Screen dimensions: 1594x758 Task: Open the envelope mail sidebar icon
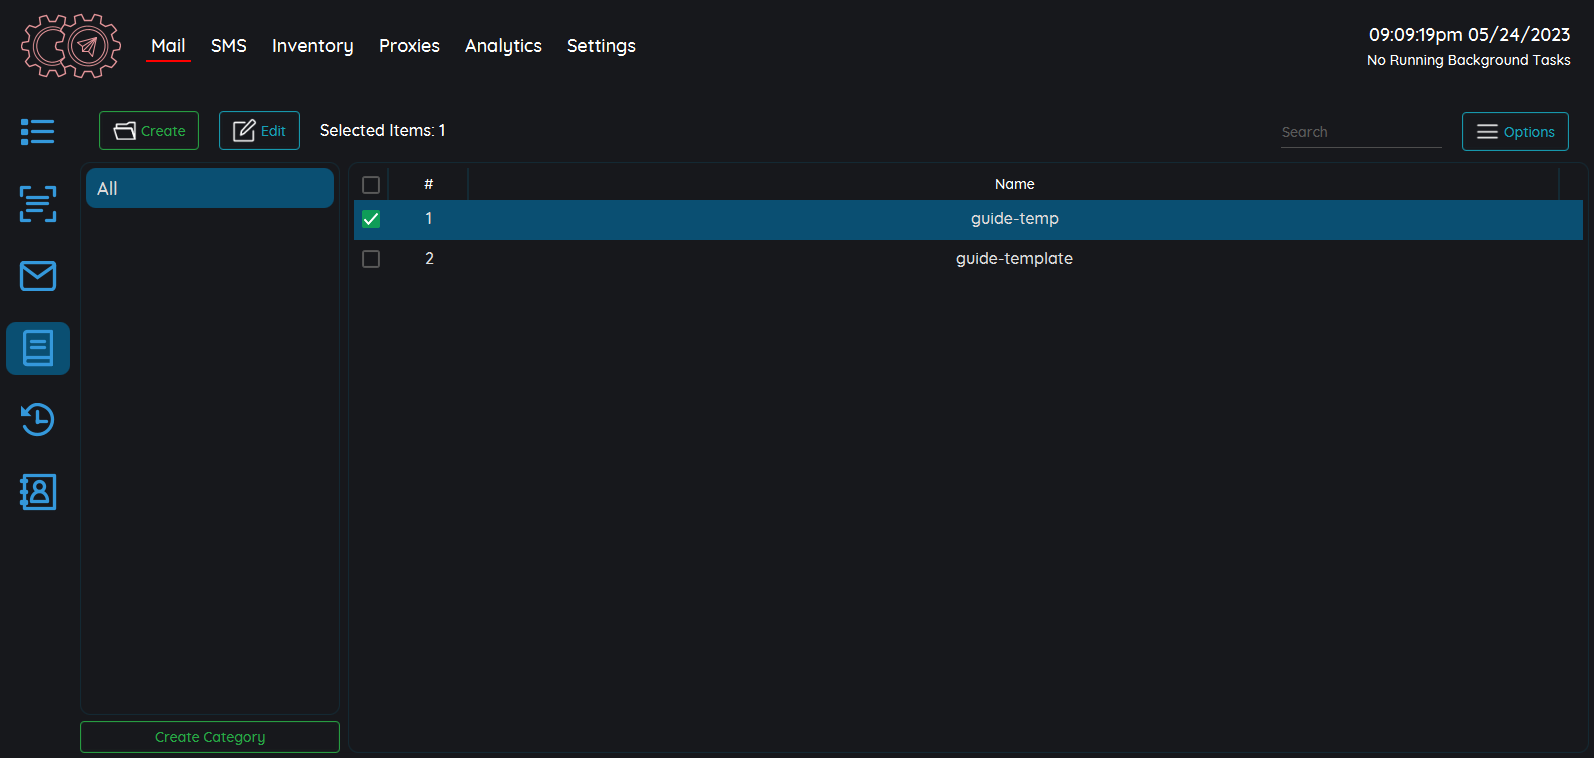[x=38, y=276]
